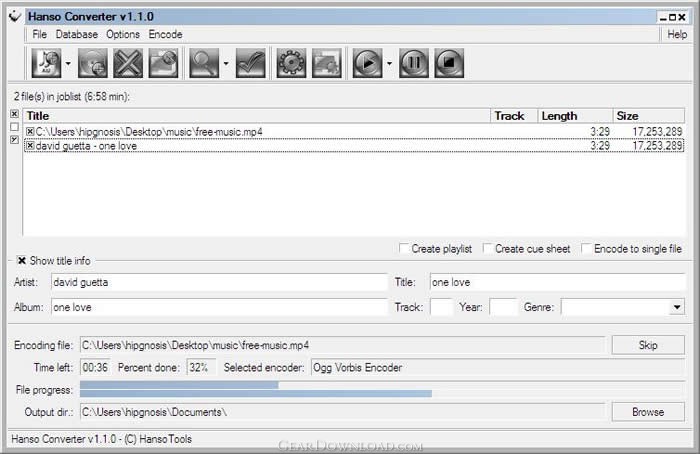Stop encoding with the stop icon
The height and width of the screenshot is (454, 700).
point(449,63)
